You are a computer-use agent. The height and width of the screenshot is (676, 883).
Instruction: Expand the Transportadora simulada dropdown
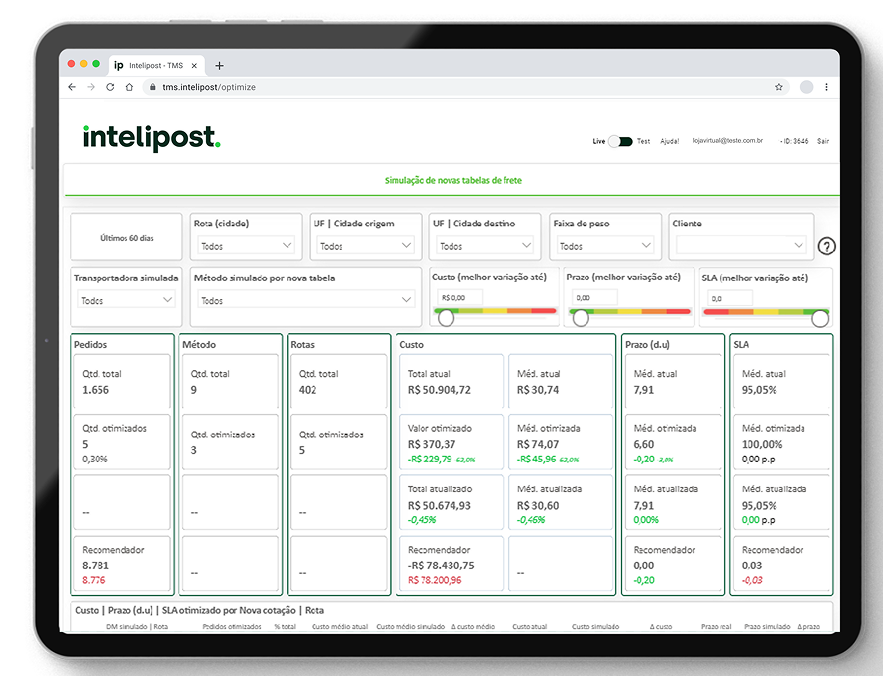coord(126,300)
